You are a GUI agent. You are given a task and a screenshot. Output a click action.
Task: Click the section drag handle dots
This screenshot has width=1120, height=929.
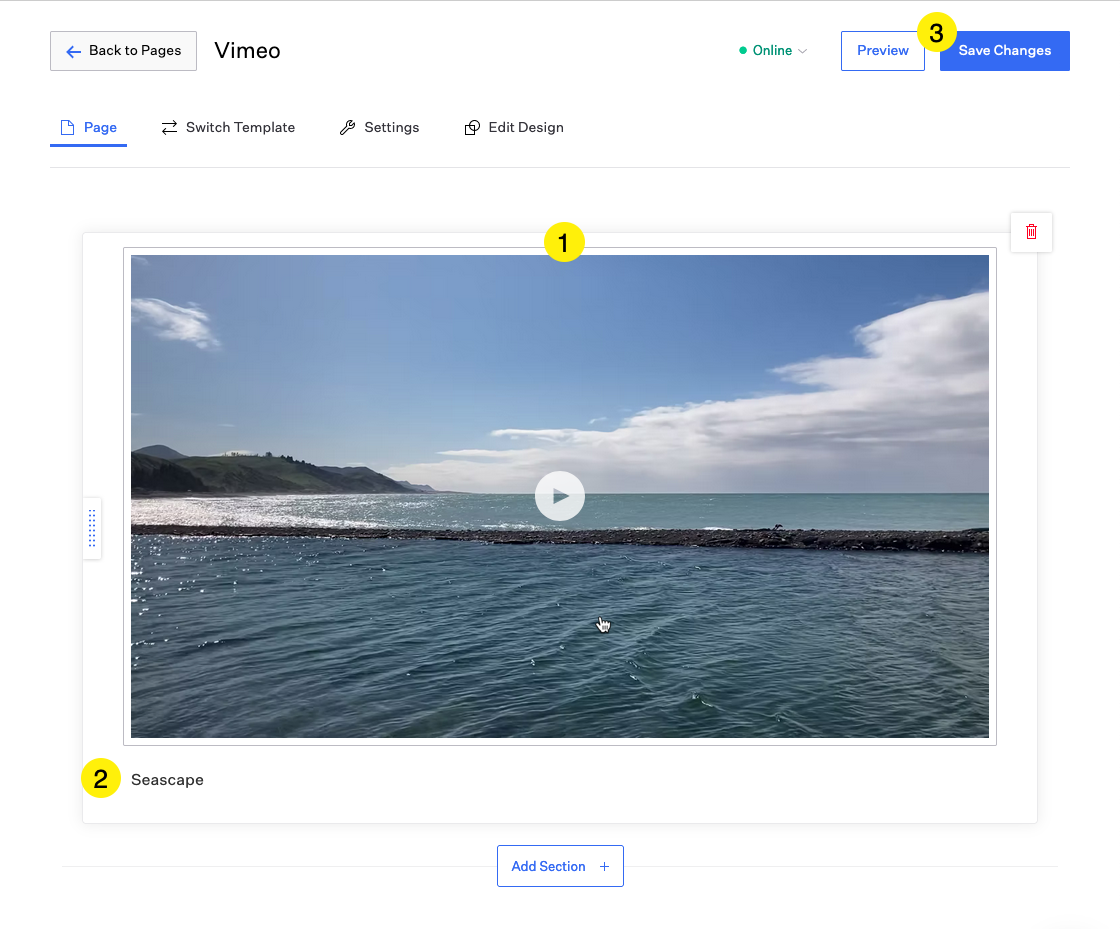click(92, 528)
